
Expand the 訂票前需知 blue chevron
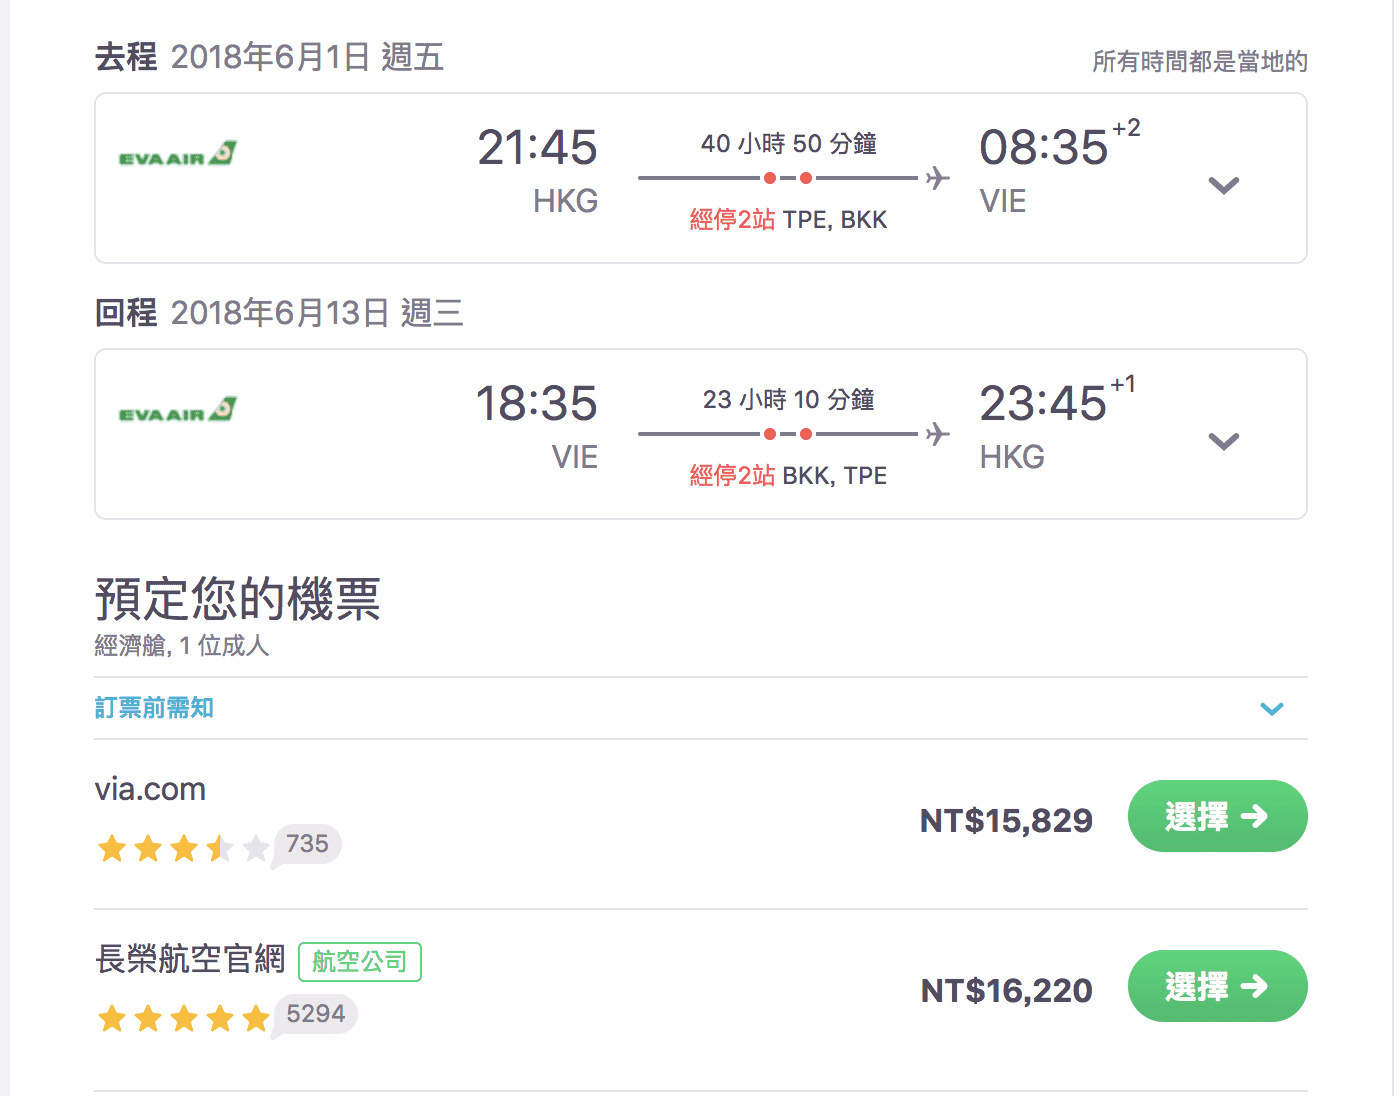[x=1271, y=709]
